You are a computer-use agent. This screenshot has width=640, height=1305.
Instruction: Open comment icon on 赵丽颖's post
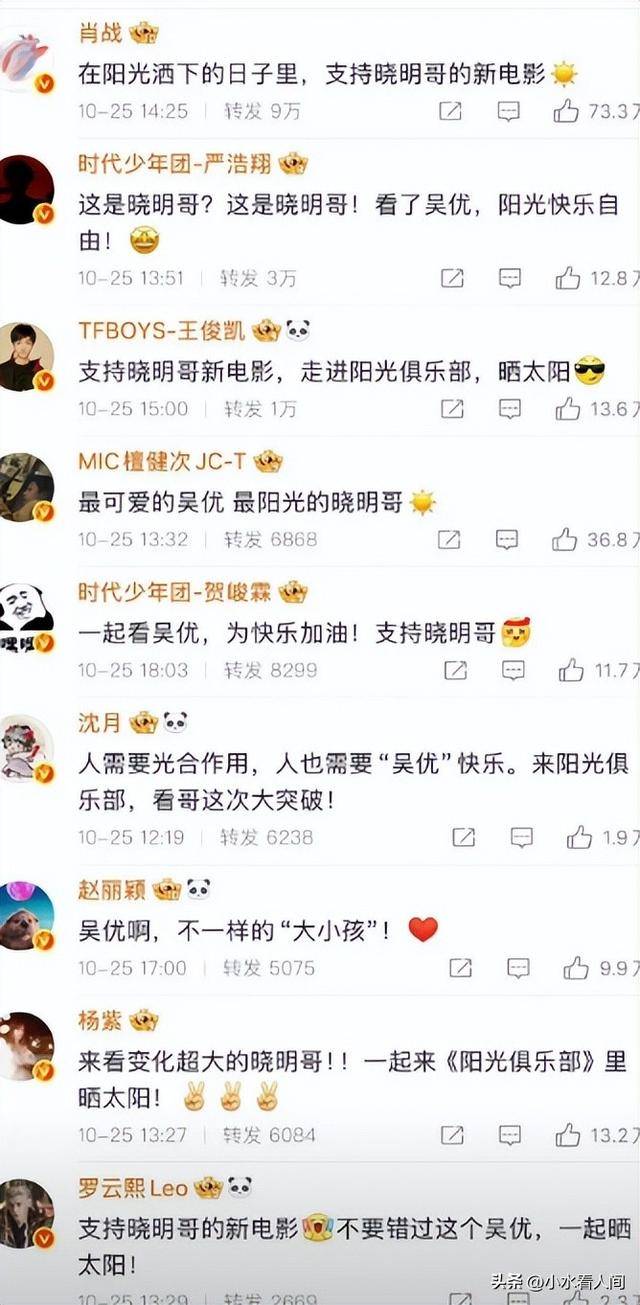click(x=518, y=967)
